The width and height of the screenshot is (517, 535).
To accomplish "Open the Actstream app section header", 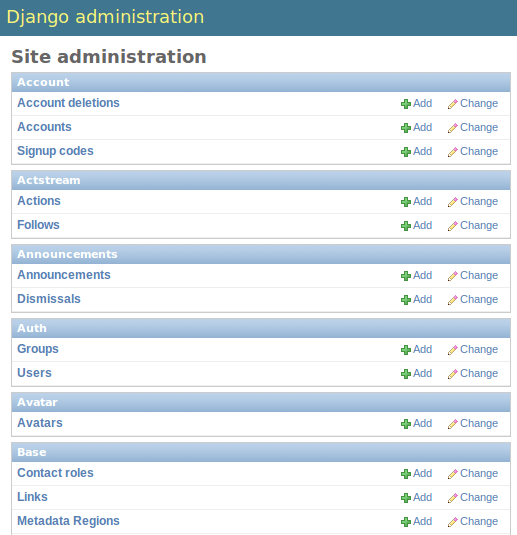I will [49, 180].
